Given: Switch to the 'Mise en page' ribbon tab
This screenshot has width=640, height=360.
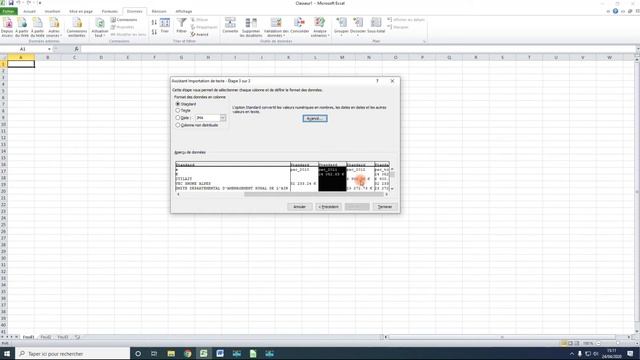Looking at the screenshot, I should 81,11.
